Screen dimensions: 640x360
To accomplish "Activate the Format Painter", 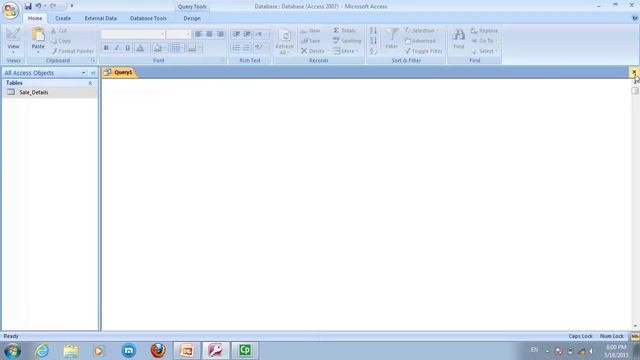I will point(73,51).
